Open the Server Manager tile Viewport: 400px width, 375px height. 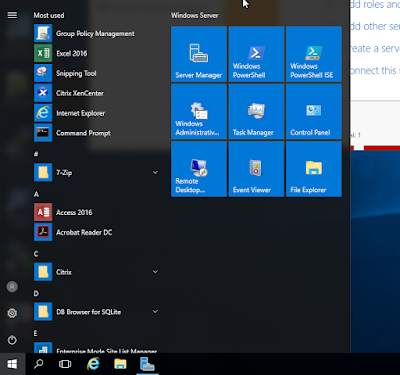199,54
